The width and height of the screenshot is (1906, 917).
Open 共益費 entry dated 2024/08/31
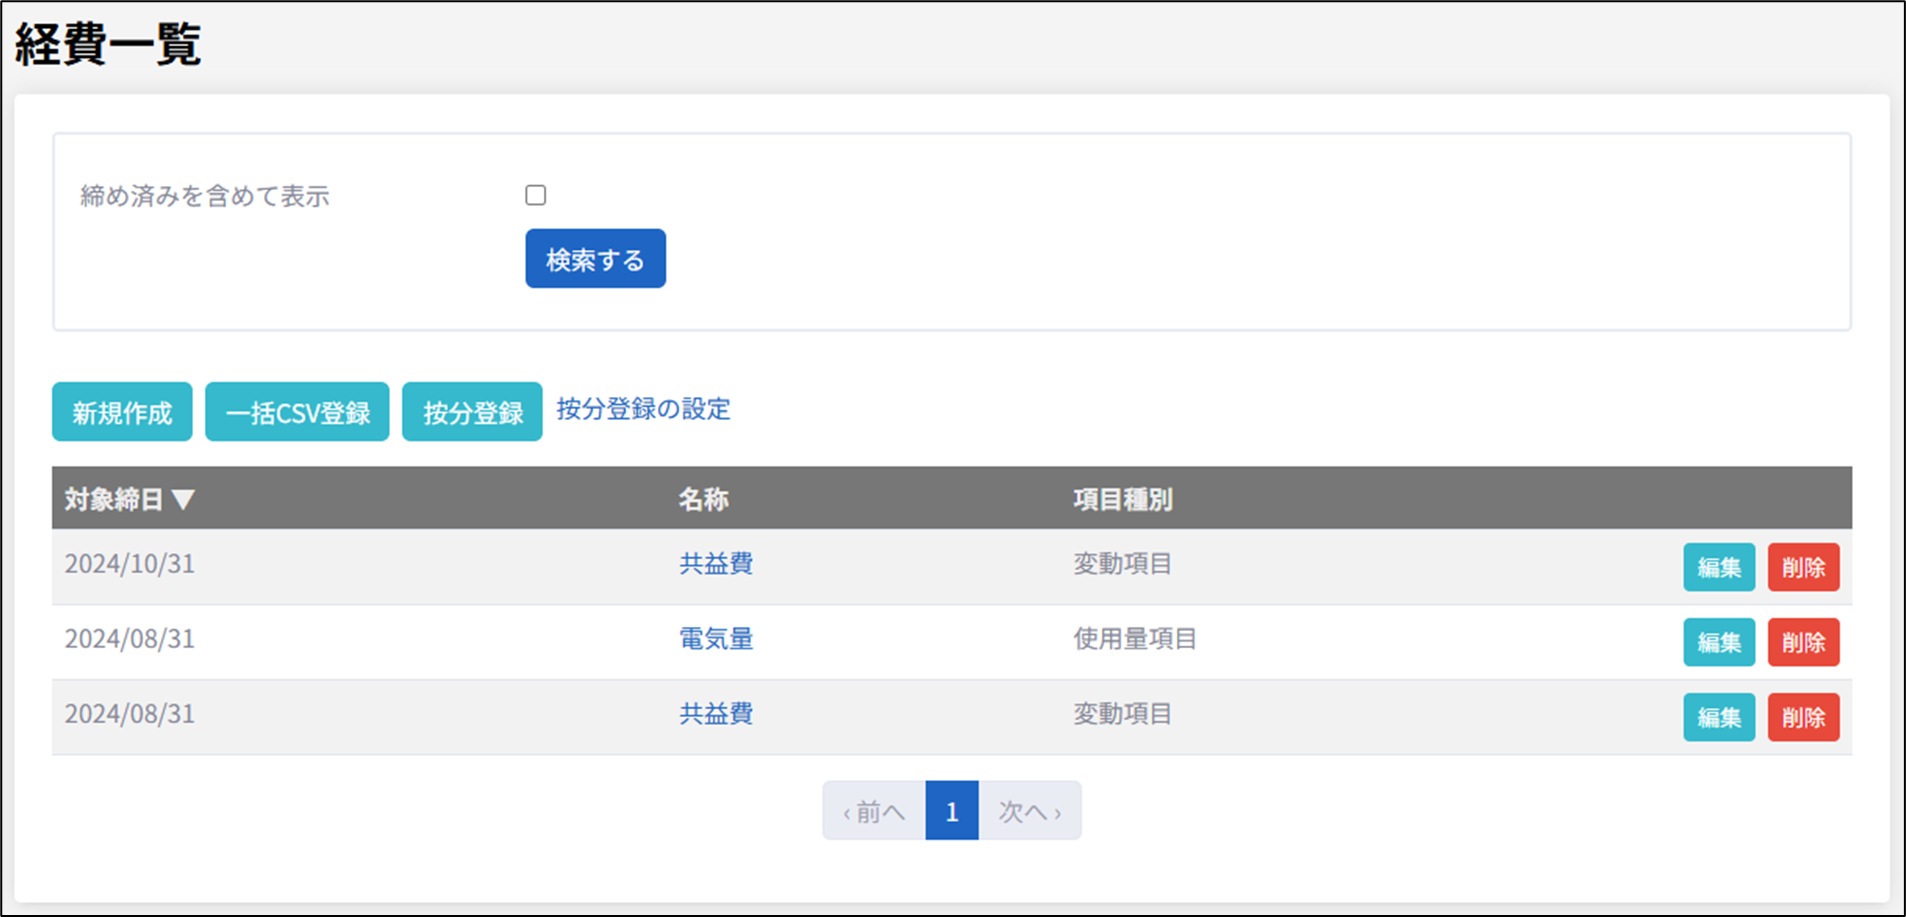pos(716,714)
